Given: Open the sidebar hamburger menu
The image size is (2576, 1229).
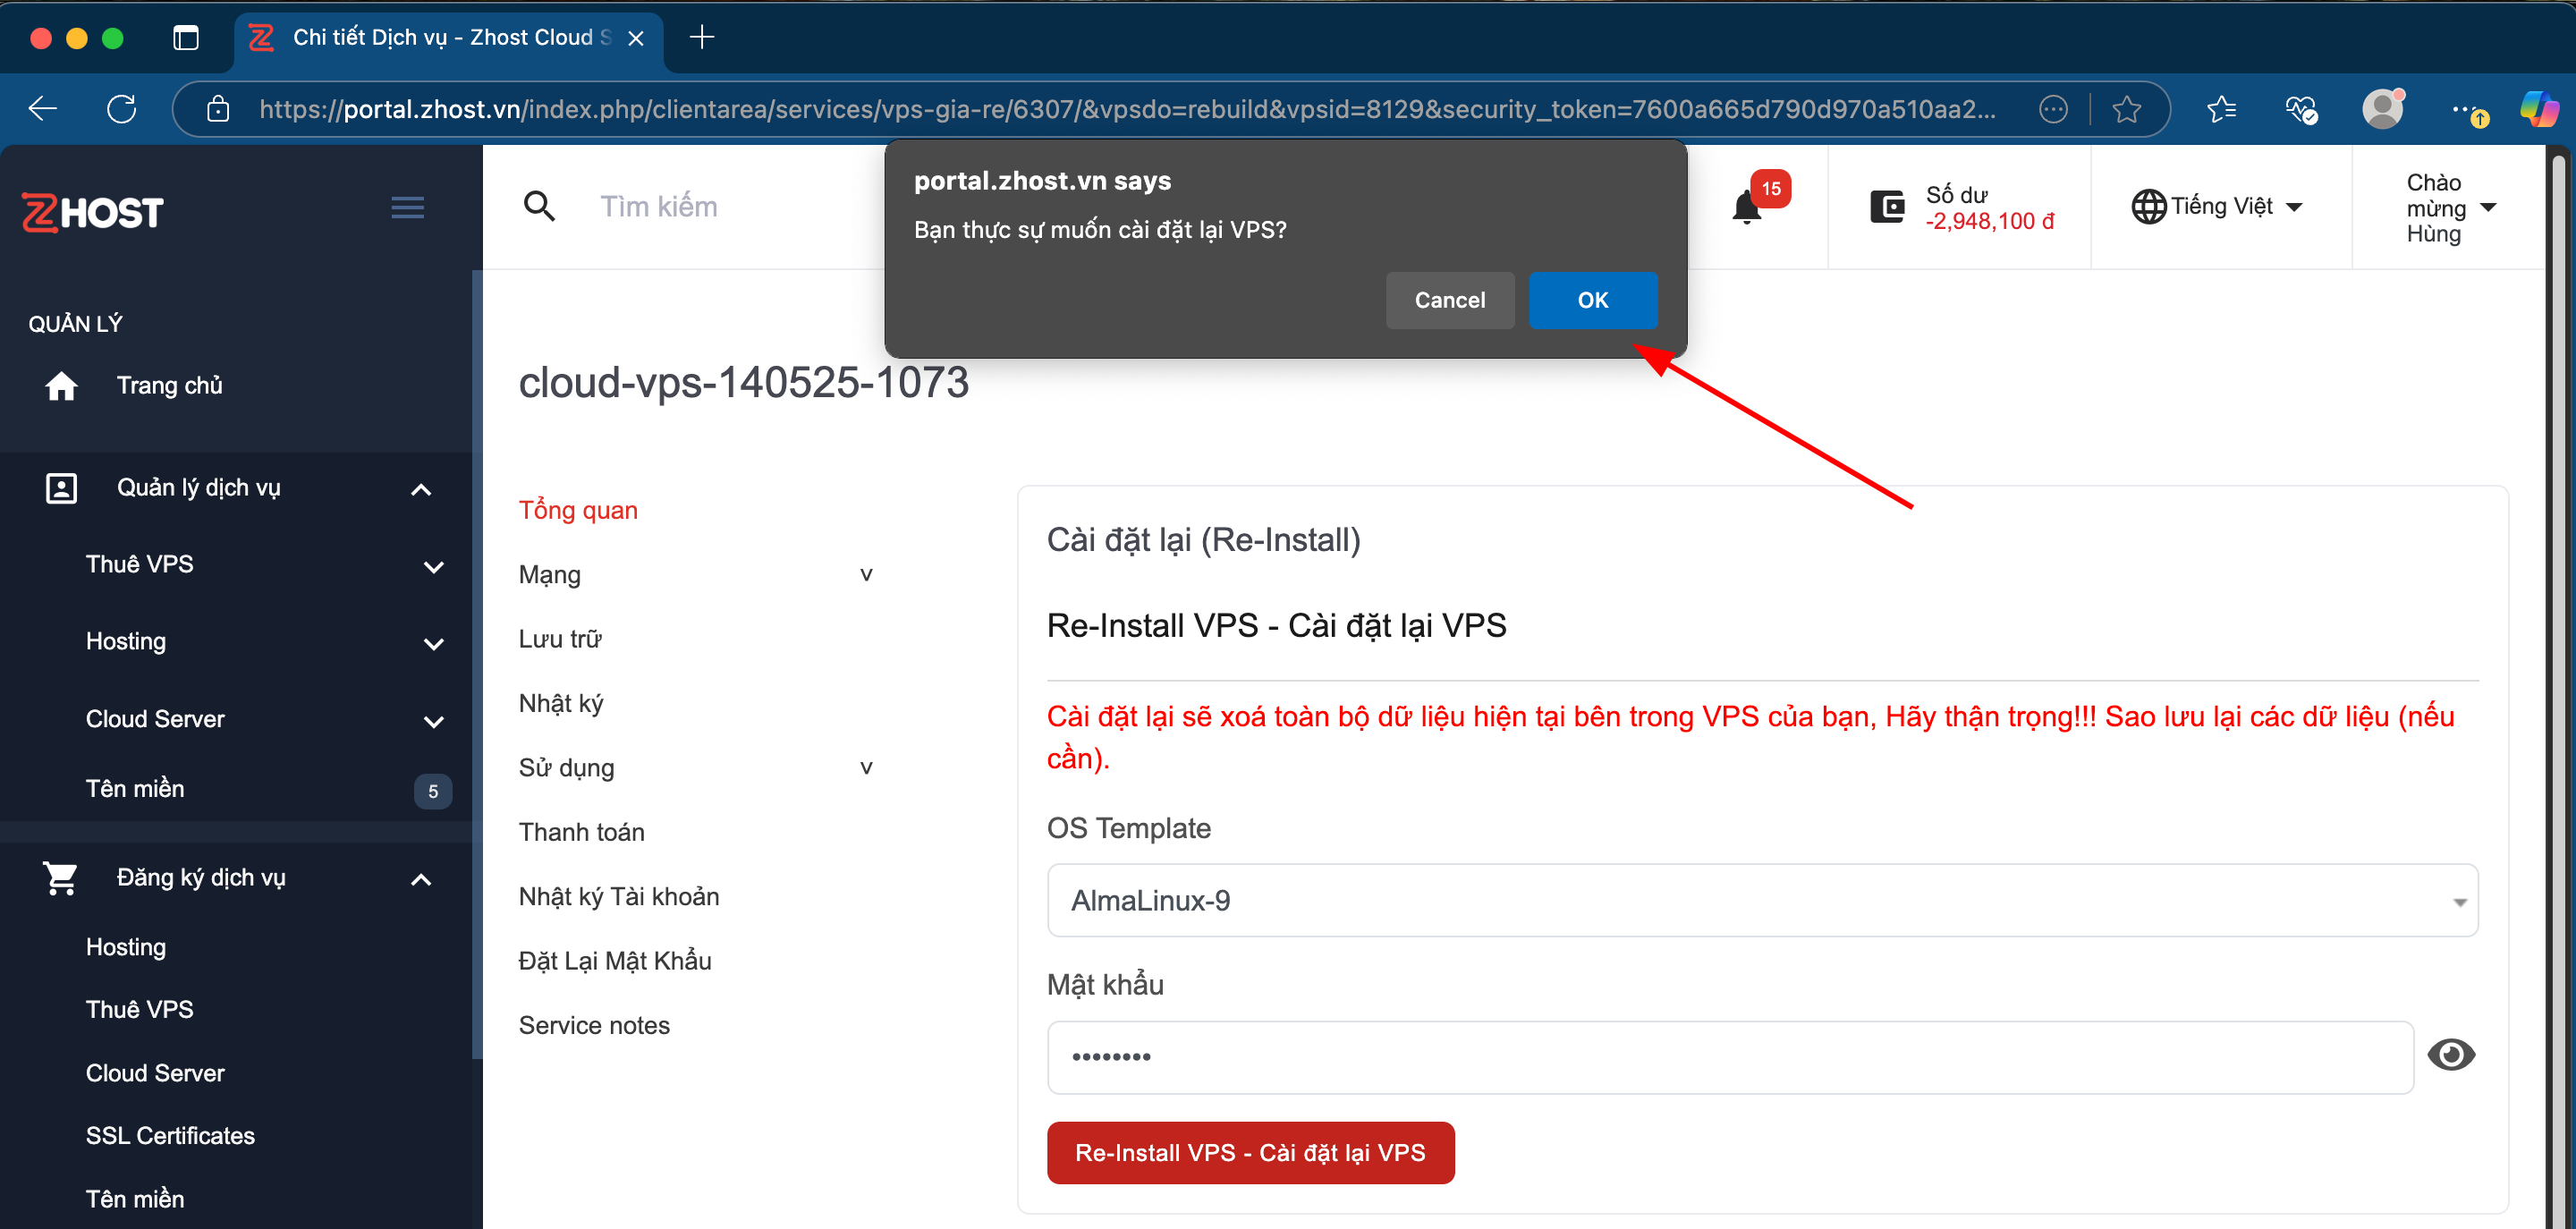Looking at the screenshot, I should (408, 207).
